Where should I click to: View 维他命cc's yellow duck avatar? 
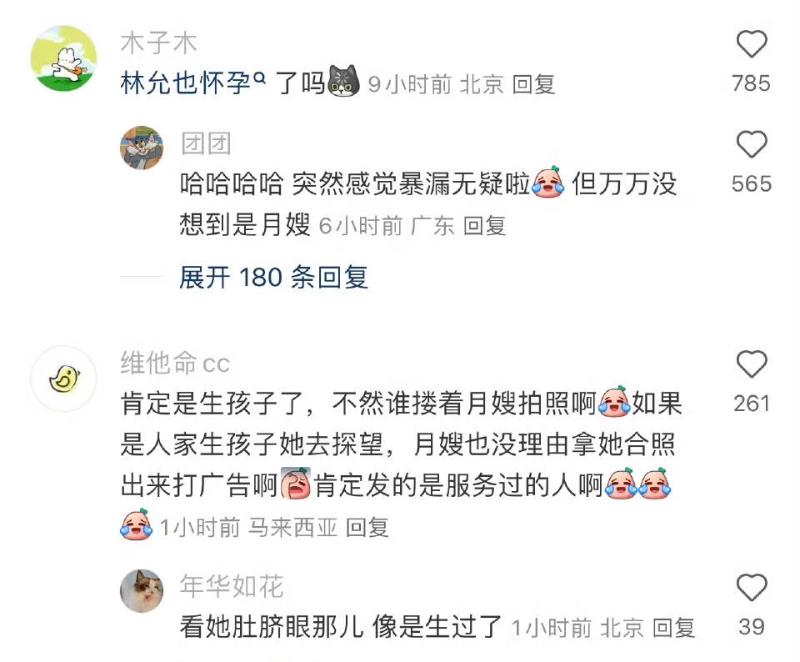tap(63, 379)
